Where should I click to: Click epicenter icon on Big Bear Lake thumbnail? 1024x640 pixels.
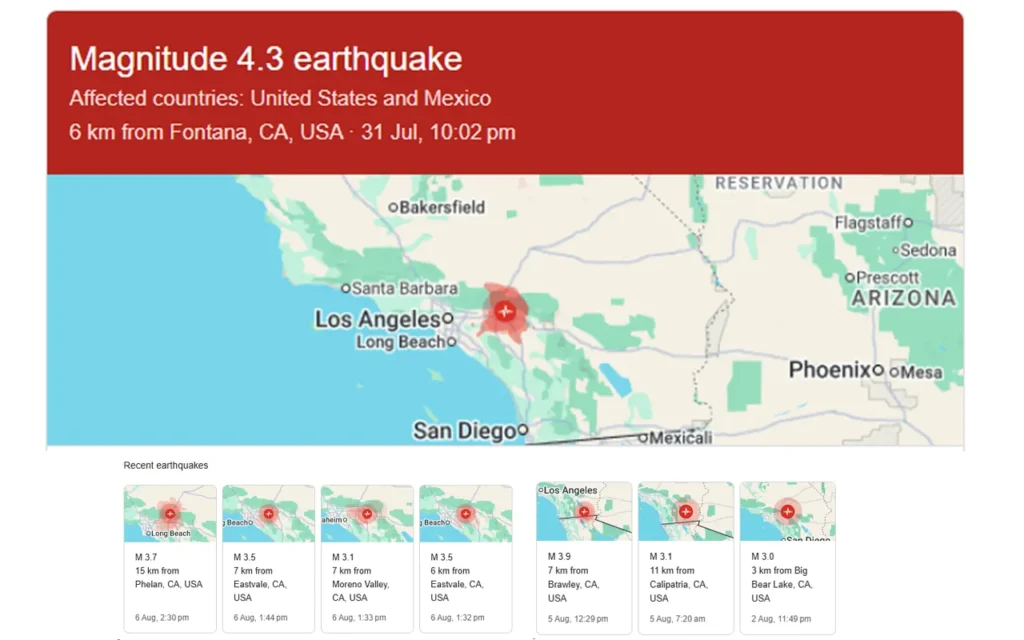788,511
